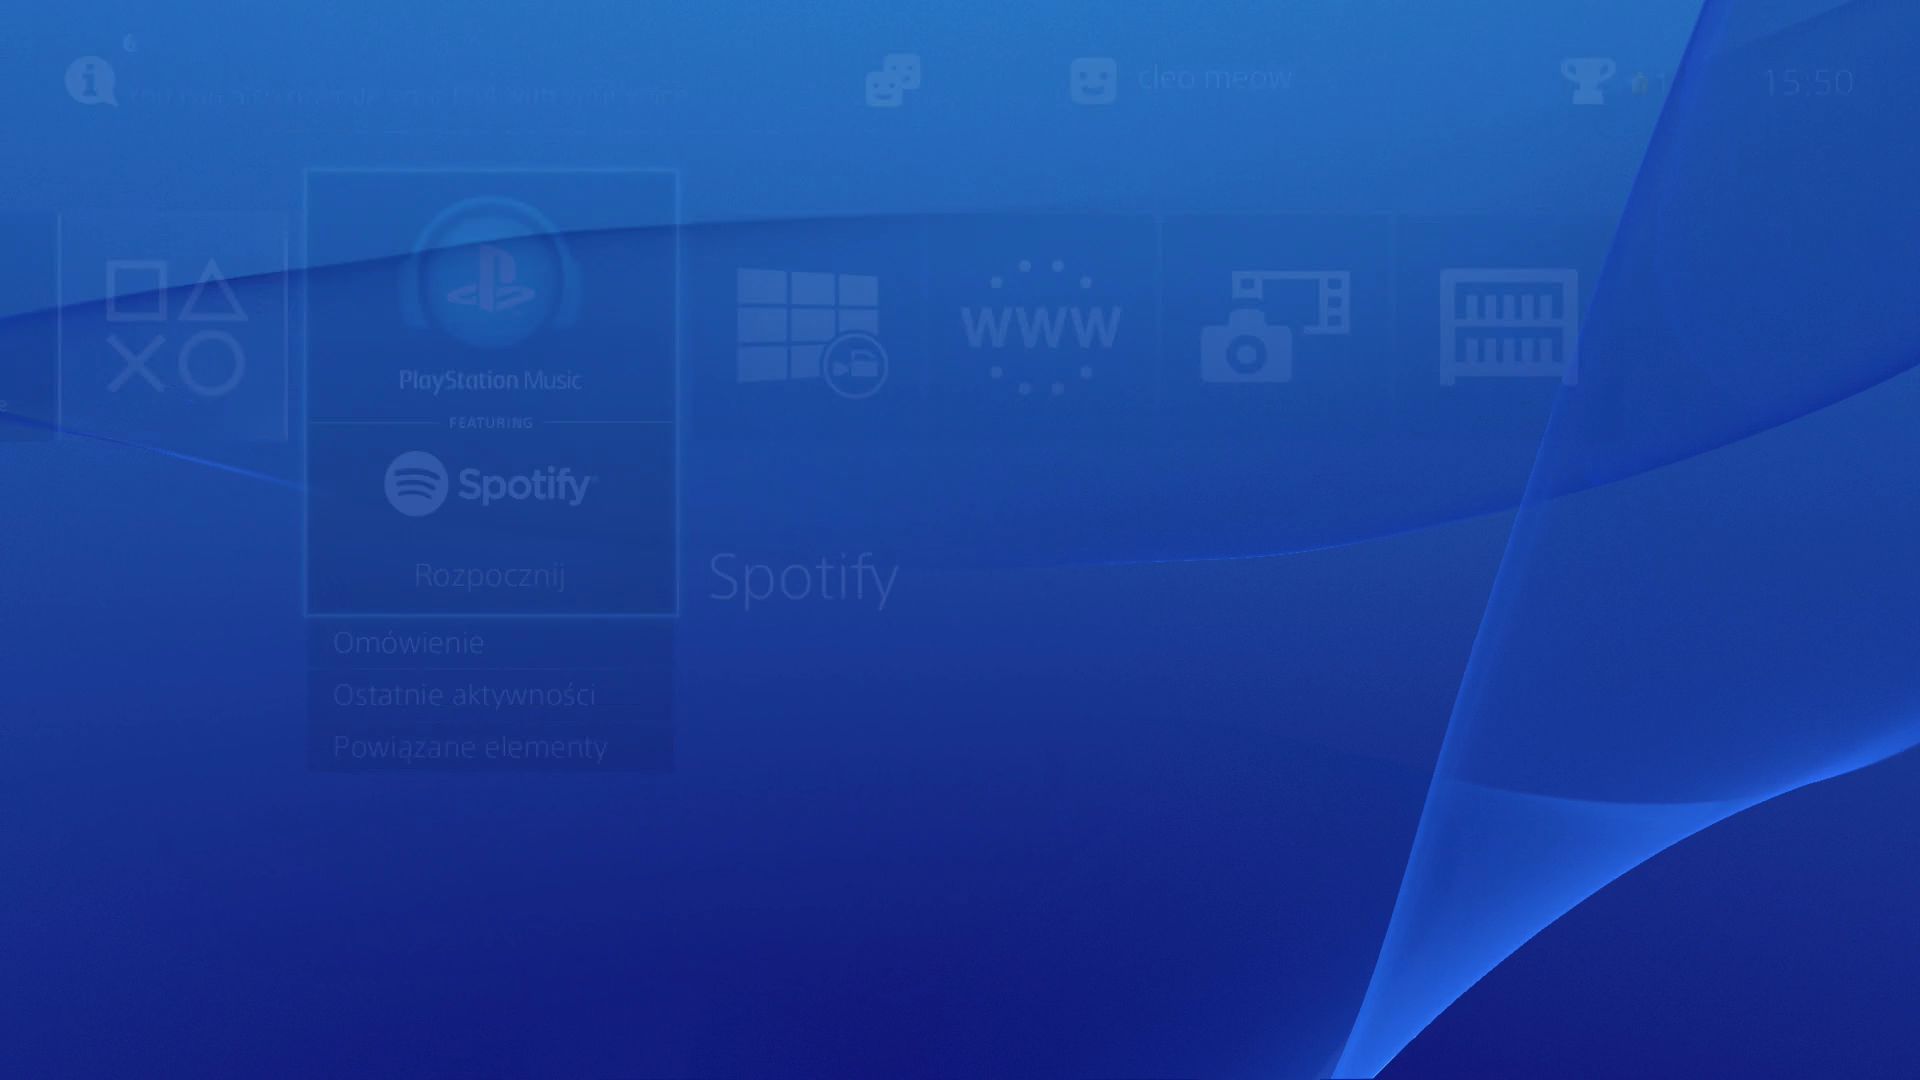Click the trophy level number
1920x1080 pixels.
pyautogui.click(x=1660, y=83)
